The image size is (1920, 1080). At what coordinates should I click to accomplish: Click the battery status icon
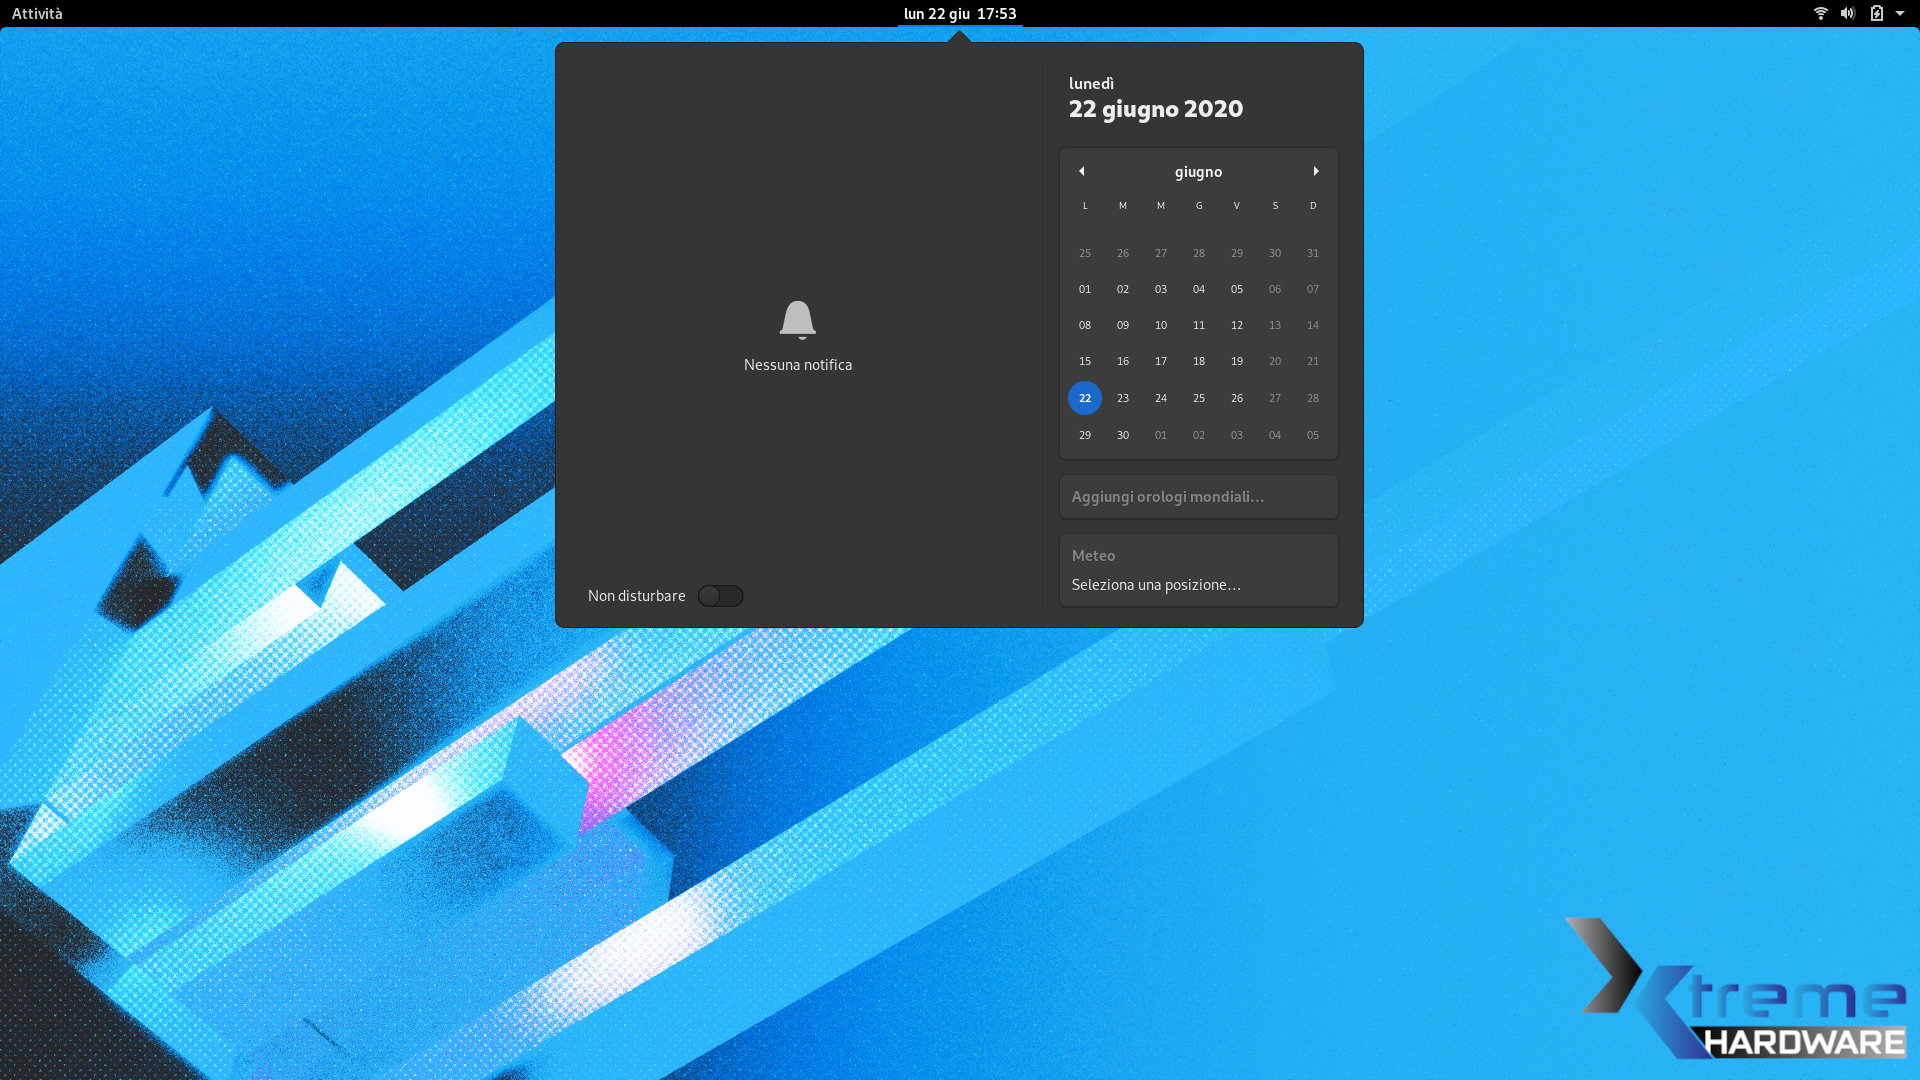point(1877,13)
